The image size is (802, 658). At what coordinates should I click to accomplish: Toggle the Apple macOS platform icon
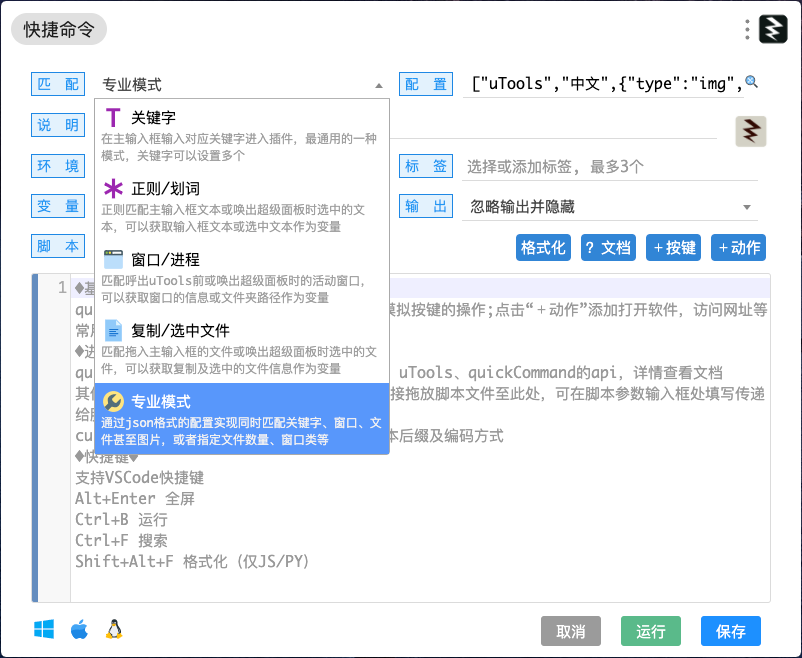79,629
